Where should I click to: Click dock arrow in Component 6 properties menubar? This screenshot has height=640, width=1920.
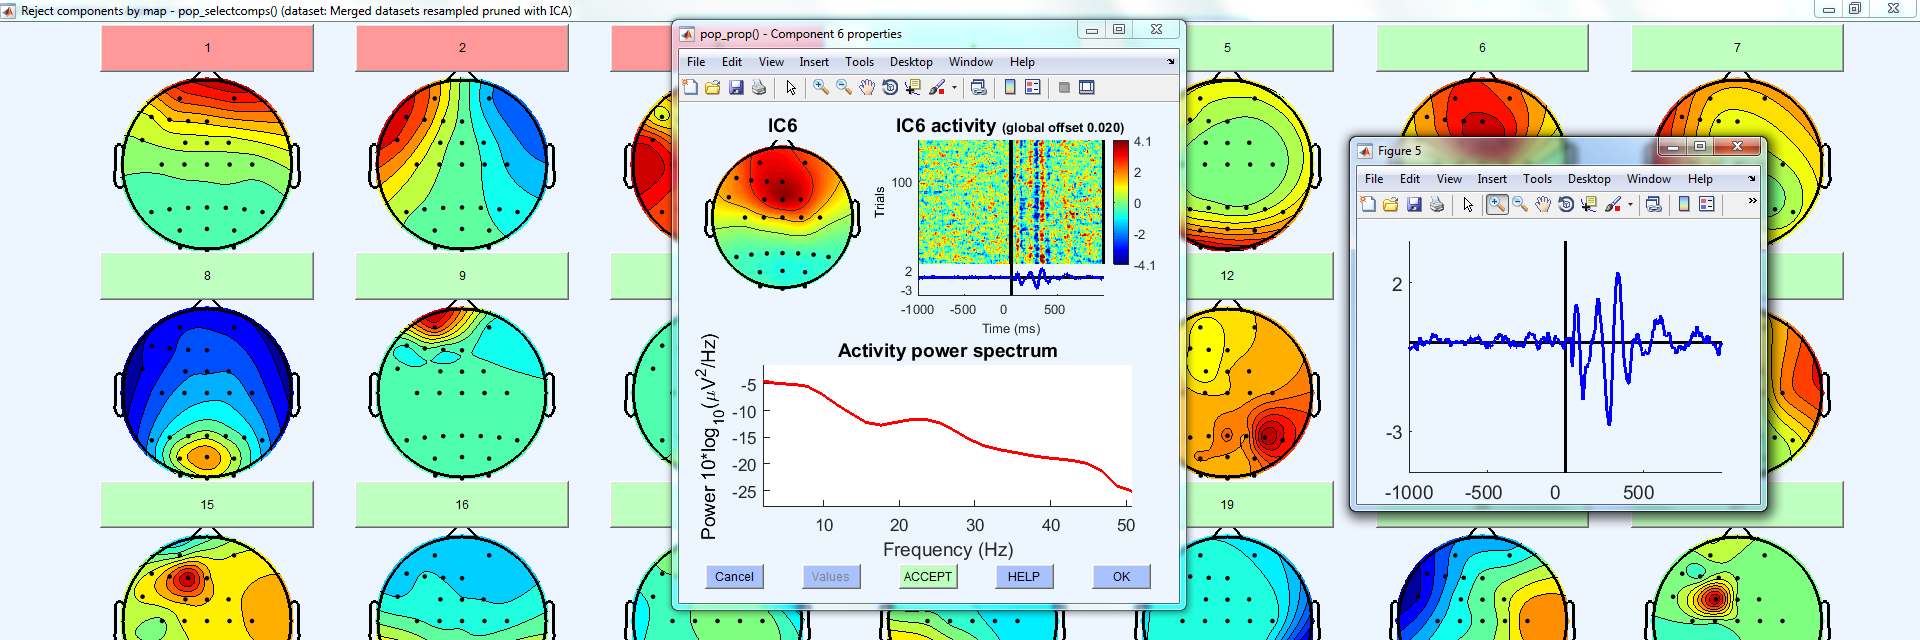1171,62
